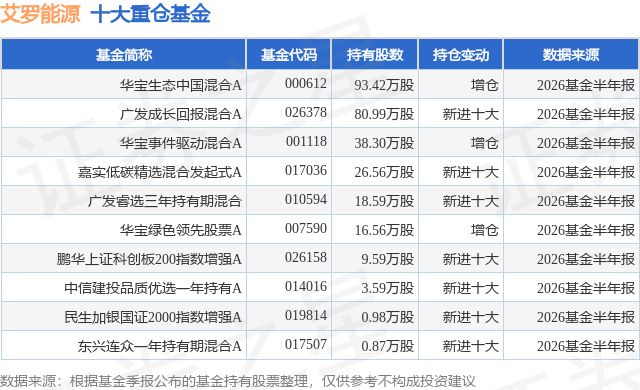Select the 持有股数 column header
640x390 pixels.
tap(375, 55)
